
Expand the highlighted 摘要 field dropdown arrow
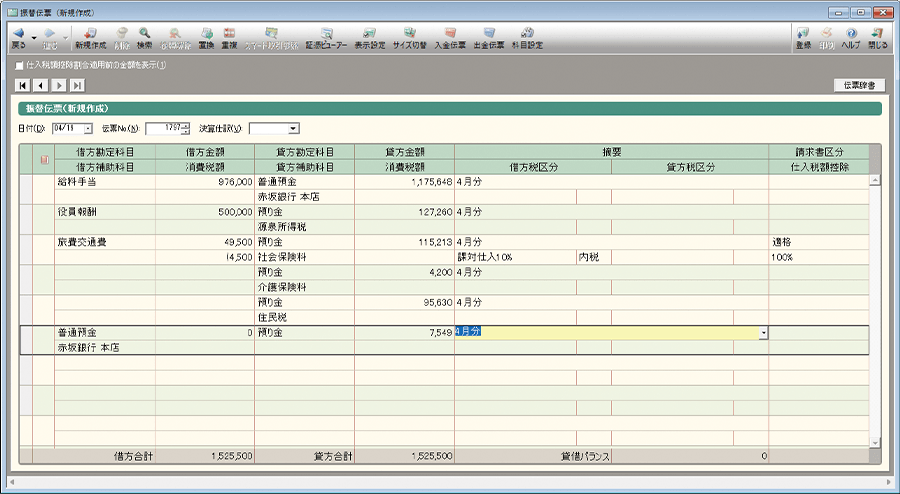pos(763,332)
